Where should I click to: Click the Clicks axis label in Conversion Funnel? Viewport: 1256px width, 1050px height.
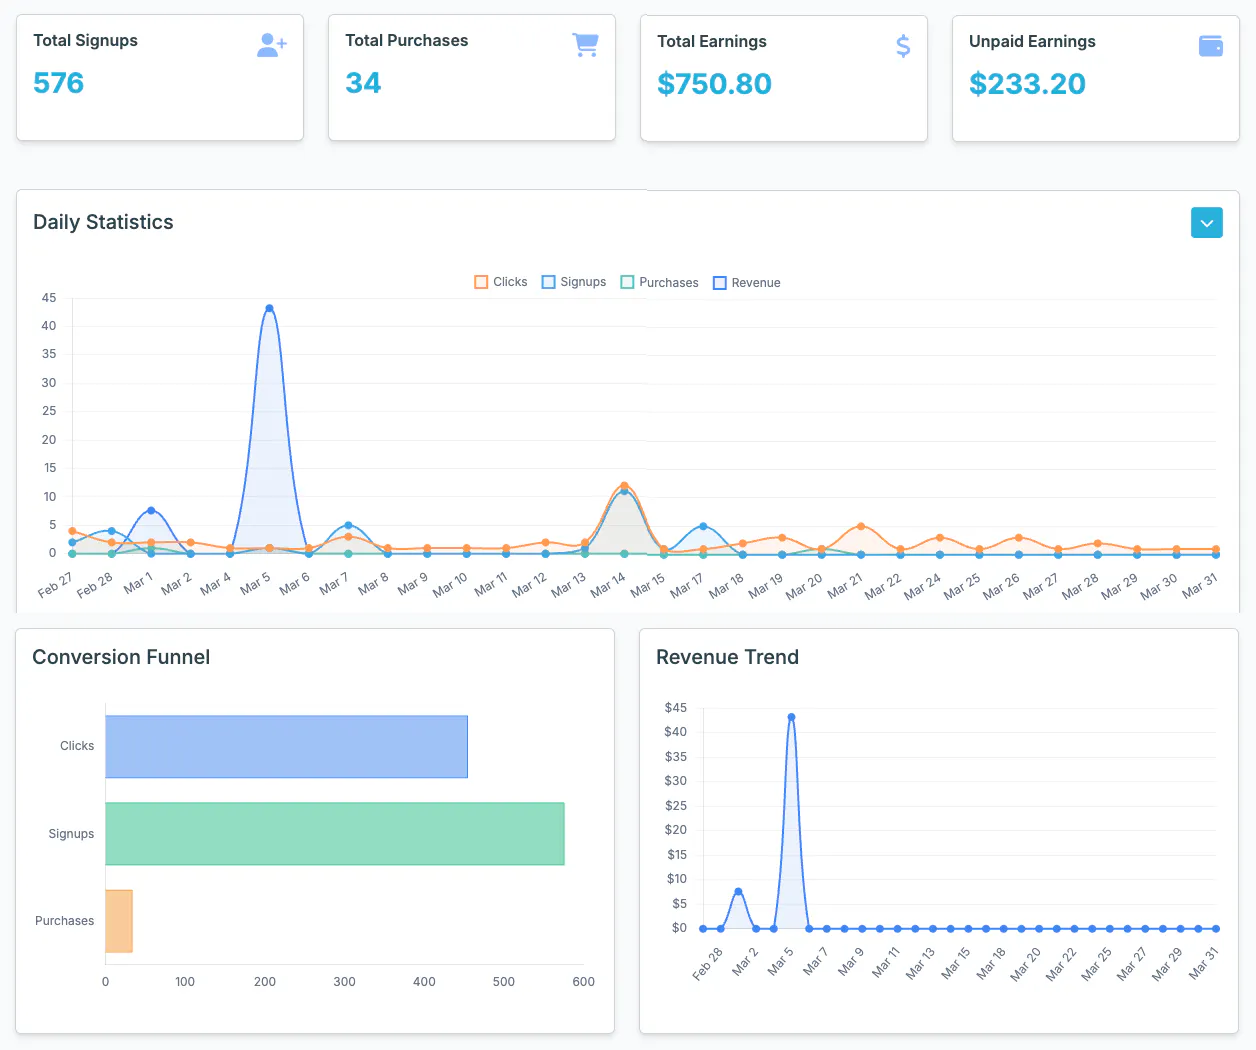pos(77,746)
